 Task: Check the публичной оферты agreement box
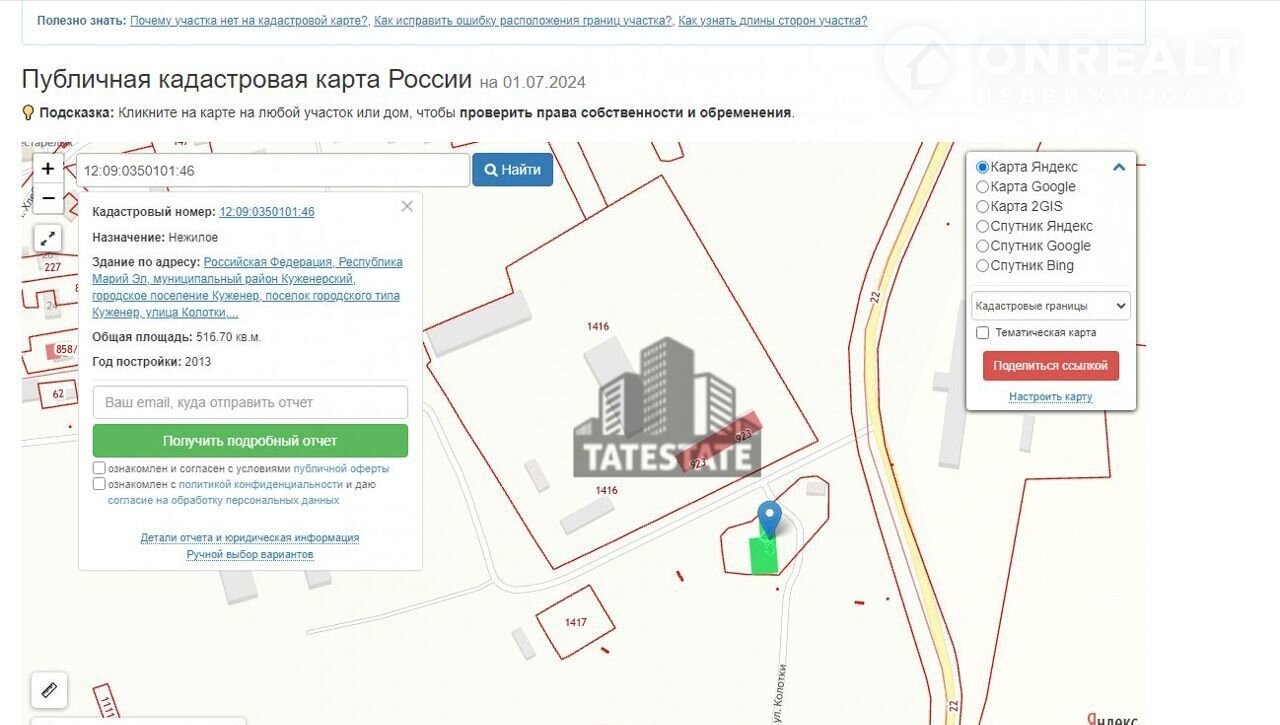[x=99, y=468]
